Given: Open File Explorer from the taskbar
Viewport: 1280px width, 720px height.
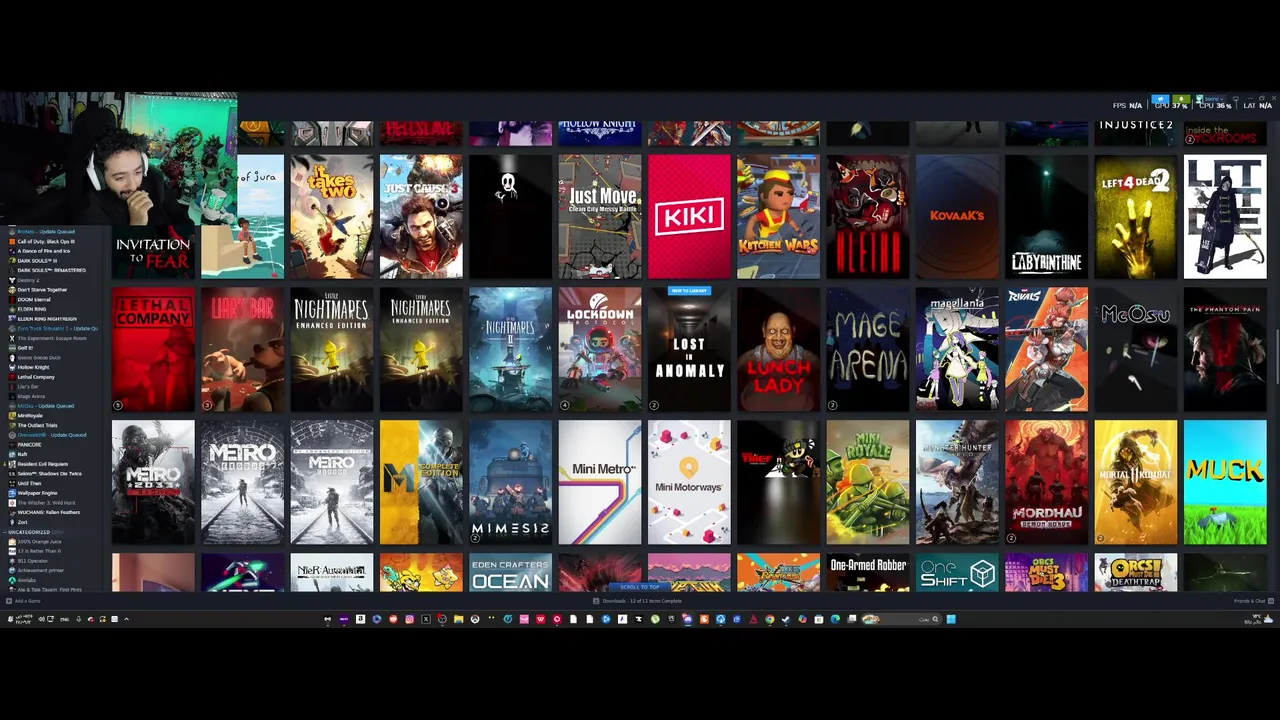Looking at the screenshot, I should coord(458,619).
